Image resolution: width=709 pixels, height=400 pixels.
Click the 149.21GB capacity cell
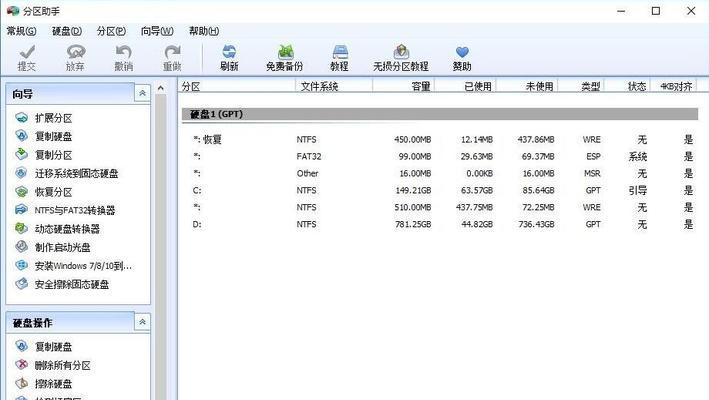[413, 190]
